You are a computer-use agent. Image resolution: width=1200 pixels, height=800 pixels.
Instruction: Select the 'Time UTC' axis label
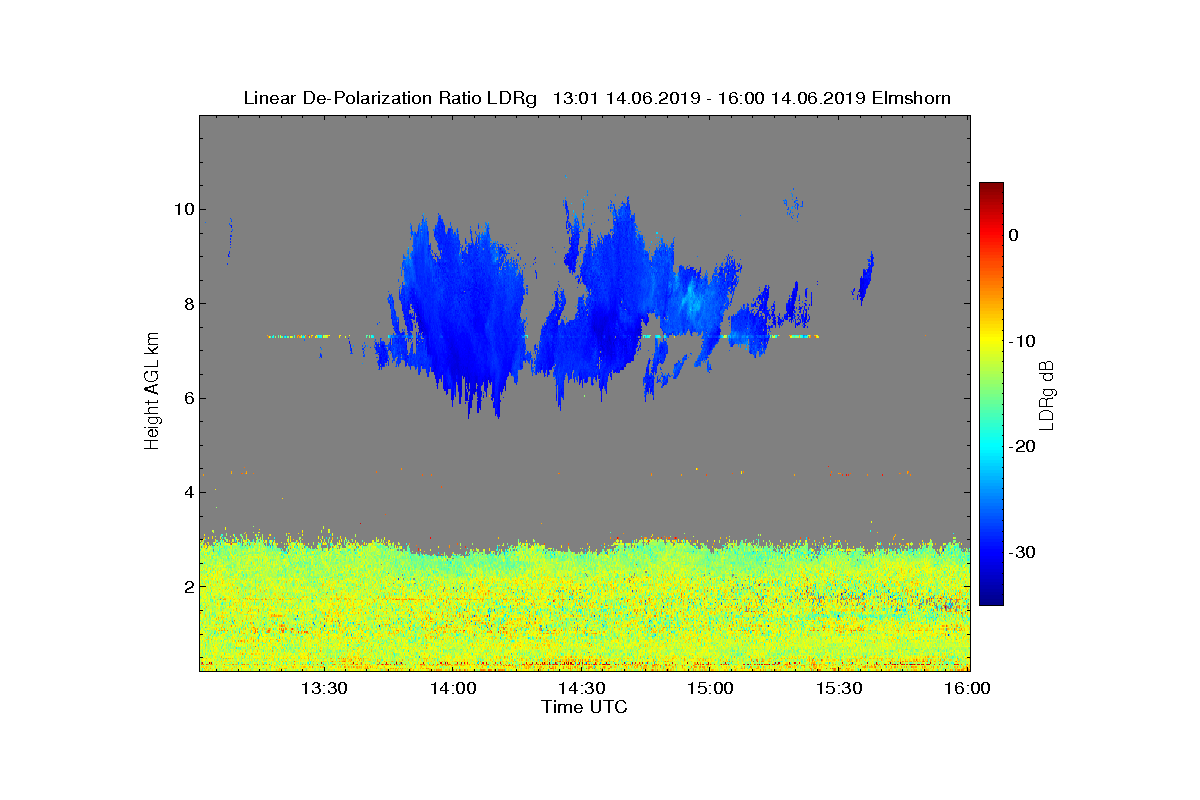(x=585, y=707)
